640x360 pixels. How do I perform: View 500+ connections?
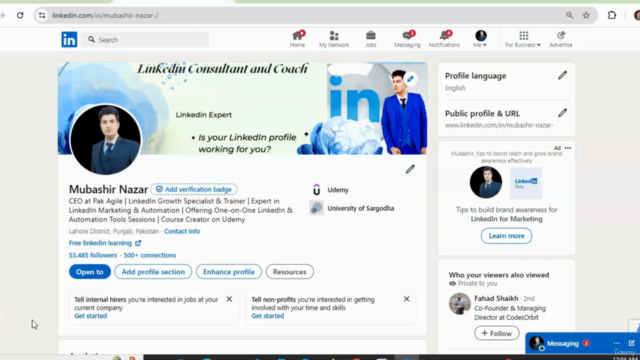(x=150, y=255)
